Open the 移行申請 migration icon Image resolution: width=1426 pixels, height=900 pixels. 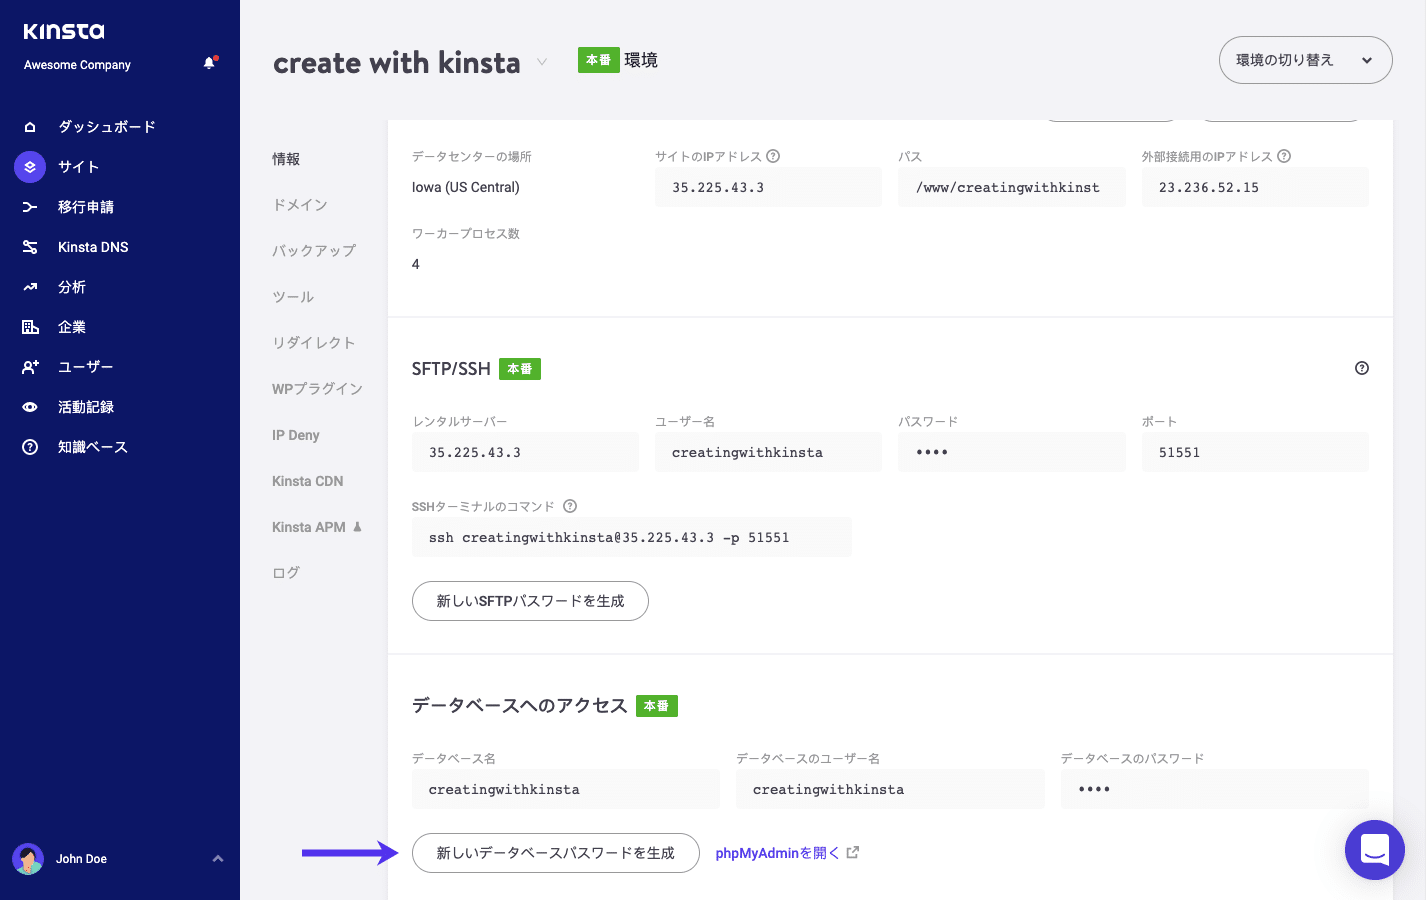pos(30,206)
